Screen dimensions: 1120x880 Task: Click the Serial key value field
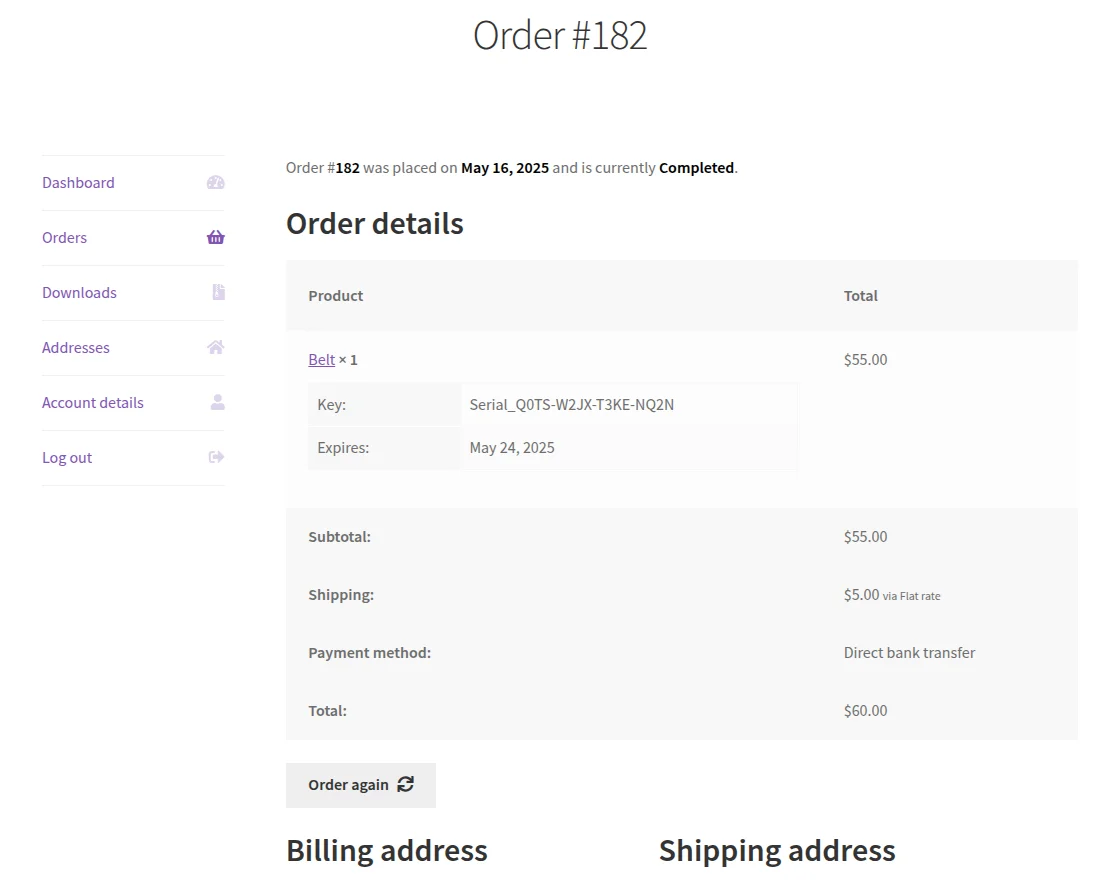[x=572, y=404]
